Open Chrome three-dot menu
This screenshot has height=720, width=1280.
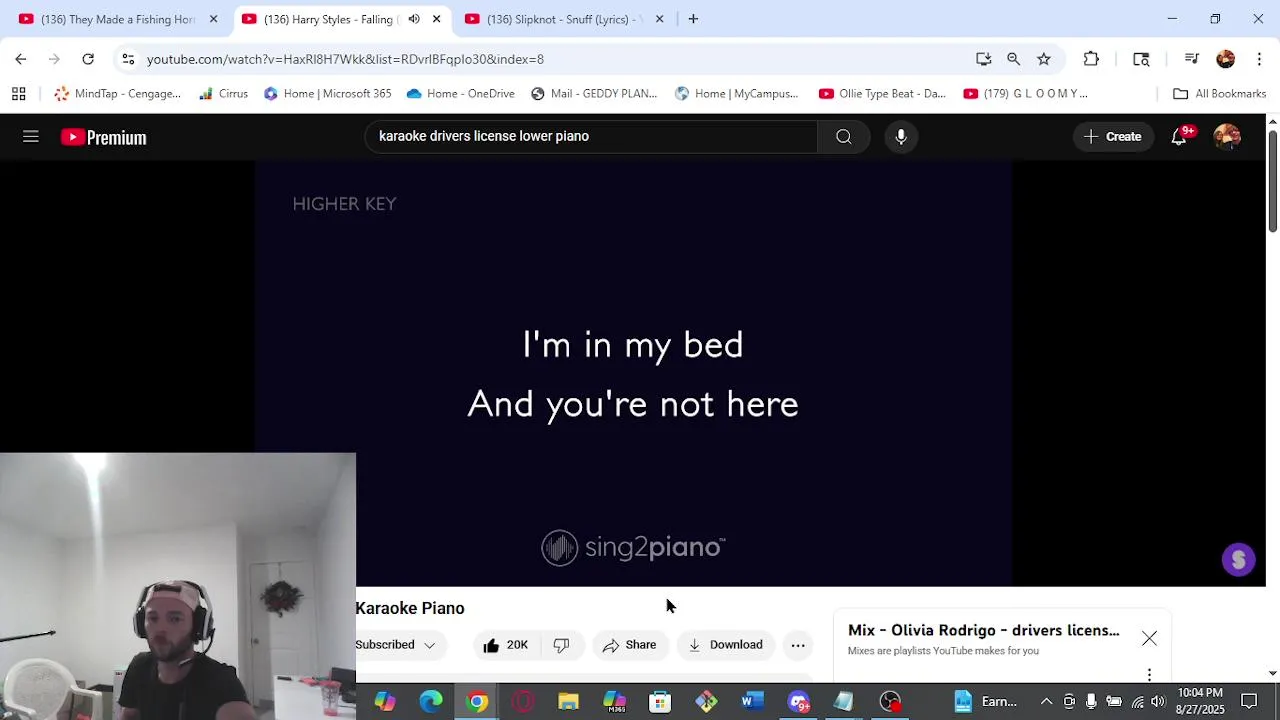[1258, 59]
